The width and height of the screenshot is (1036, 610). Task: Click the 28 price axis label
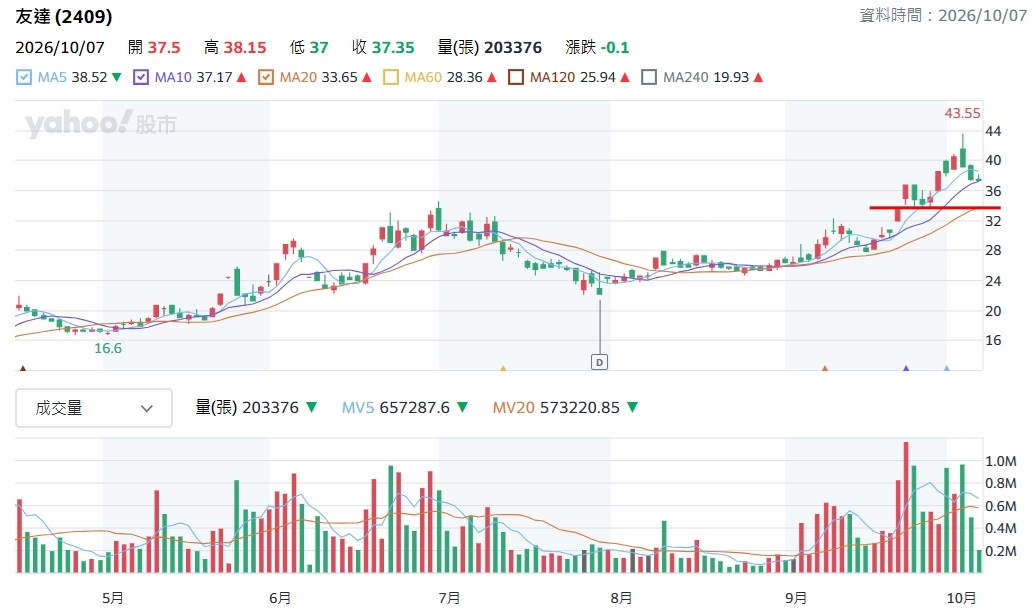click(x=993, y=250)
